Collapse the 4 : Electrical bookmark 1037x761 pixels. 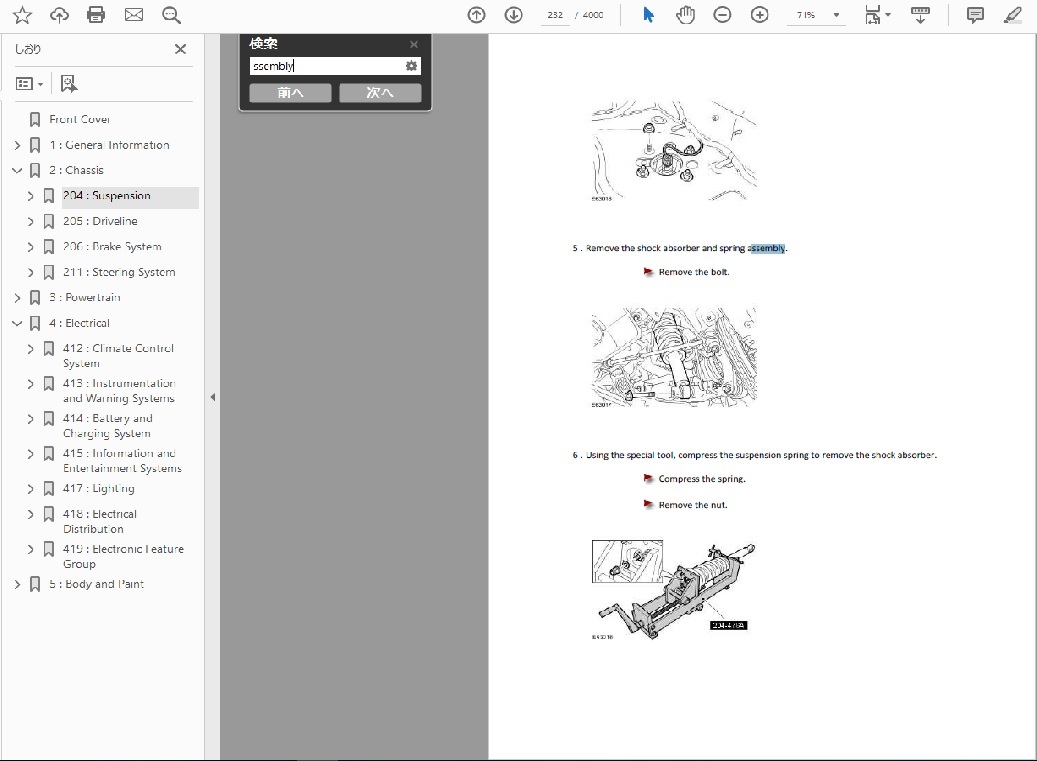pyautogui.click(x=17, y=323)
